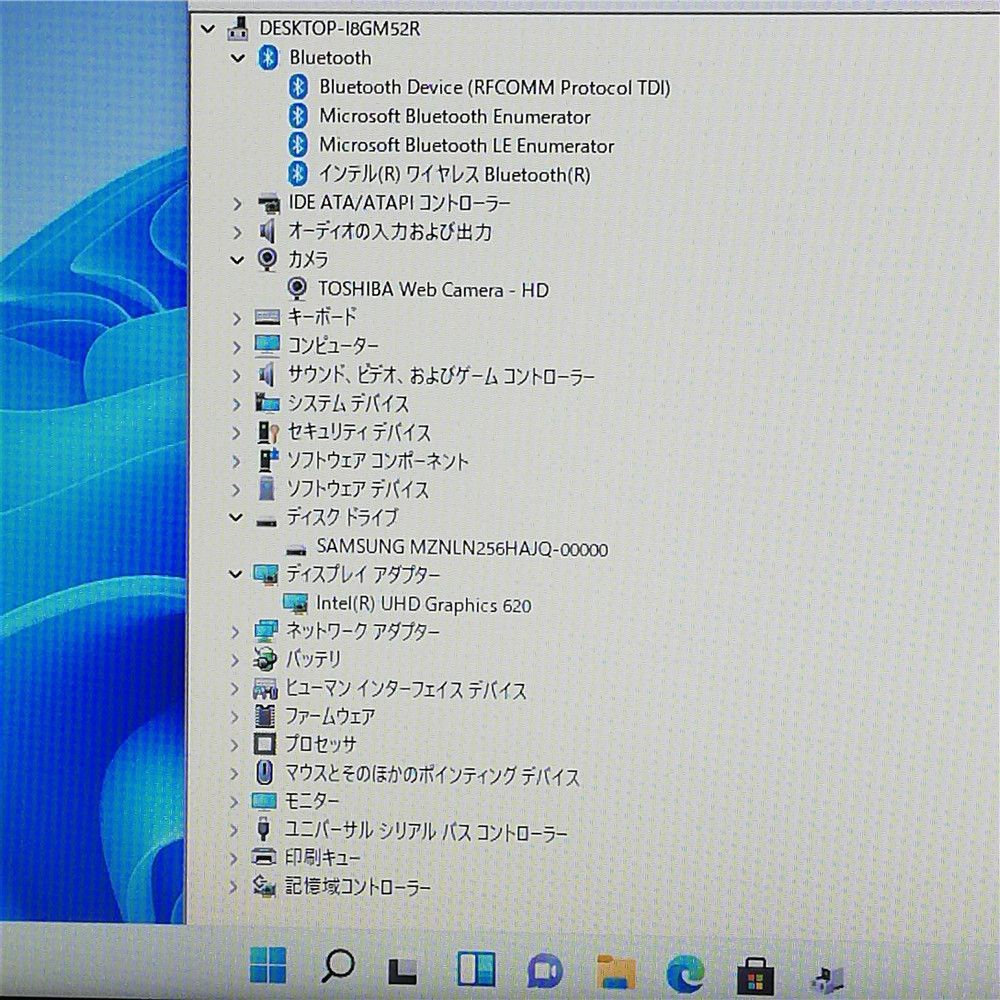Click the ディスク ドライブ drive icon
Viewport: 1000px width, 1000px height.
[267, 521]
